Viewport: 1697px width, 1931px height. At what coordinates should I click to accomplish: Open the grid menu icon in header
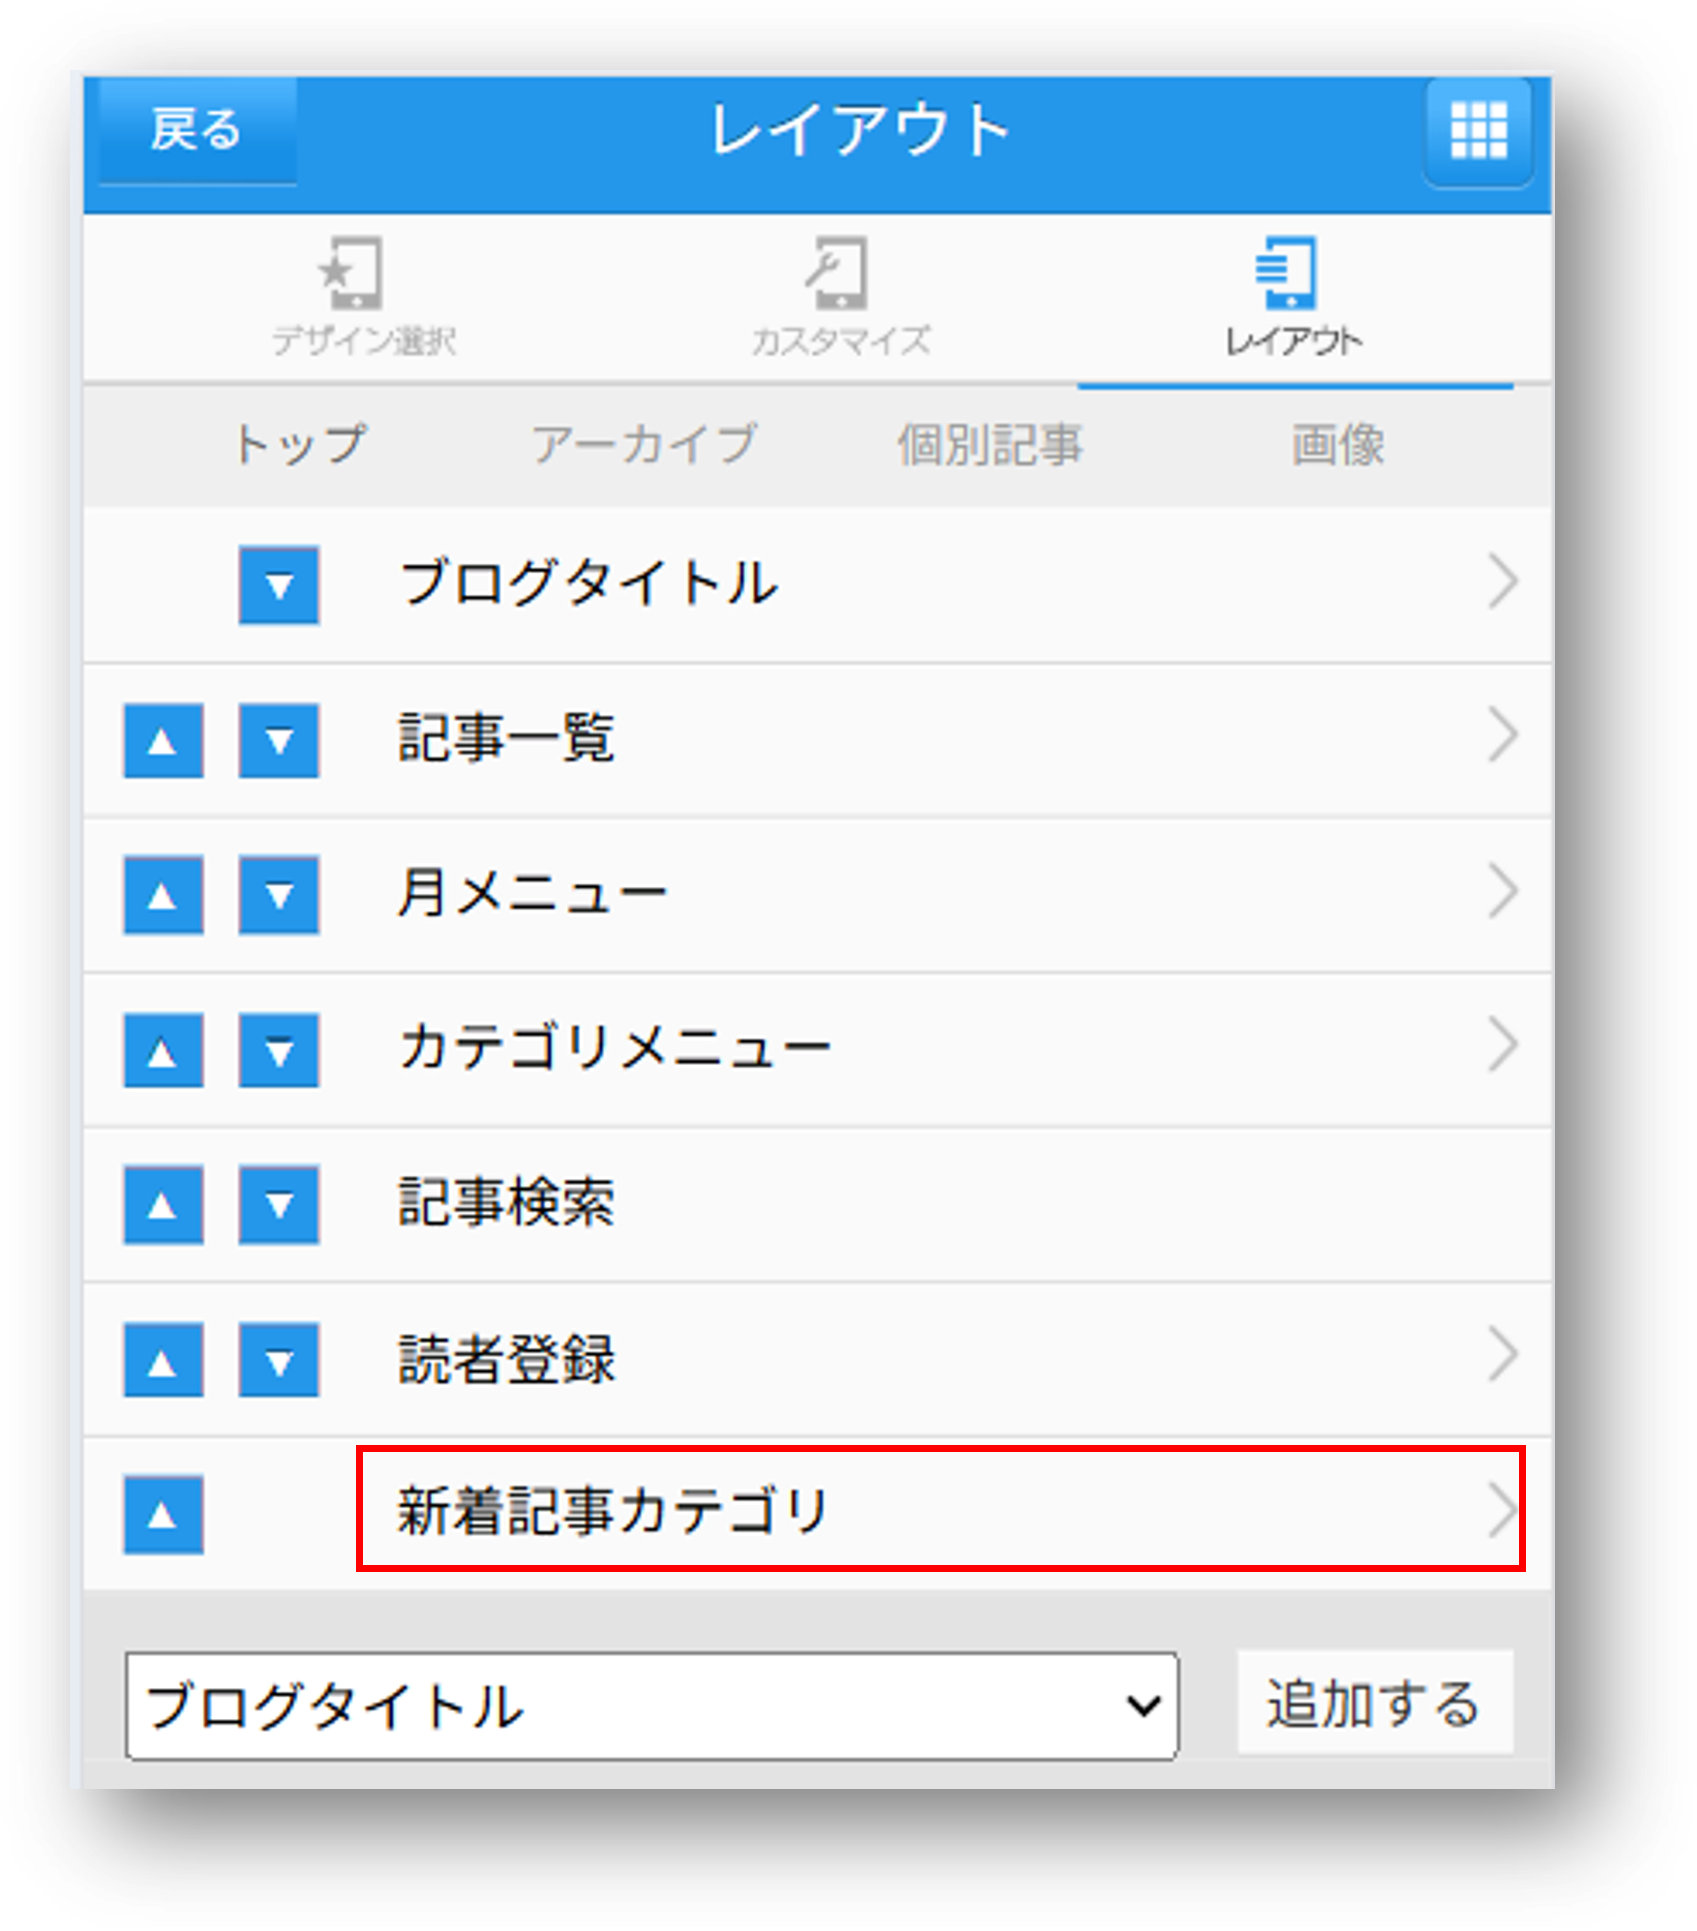point(1478,131)
